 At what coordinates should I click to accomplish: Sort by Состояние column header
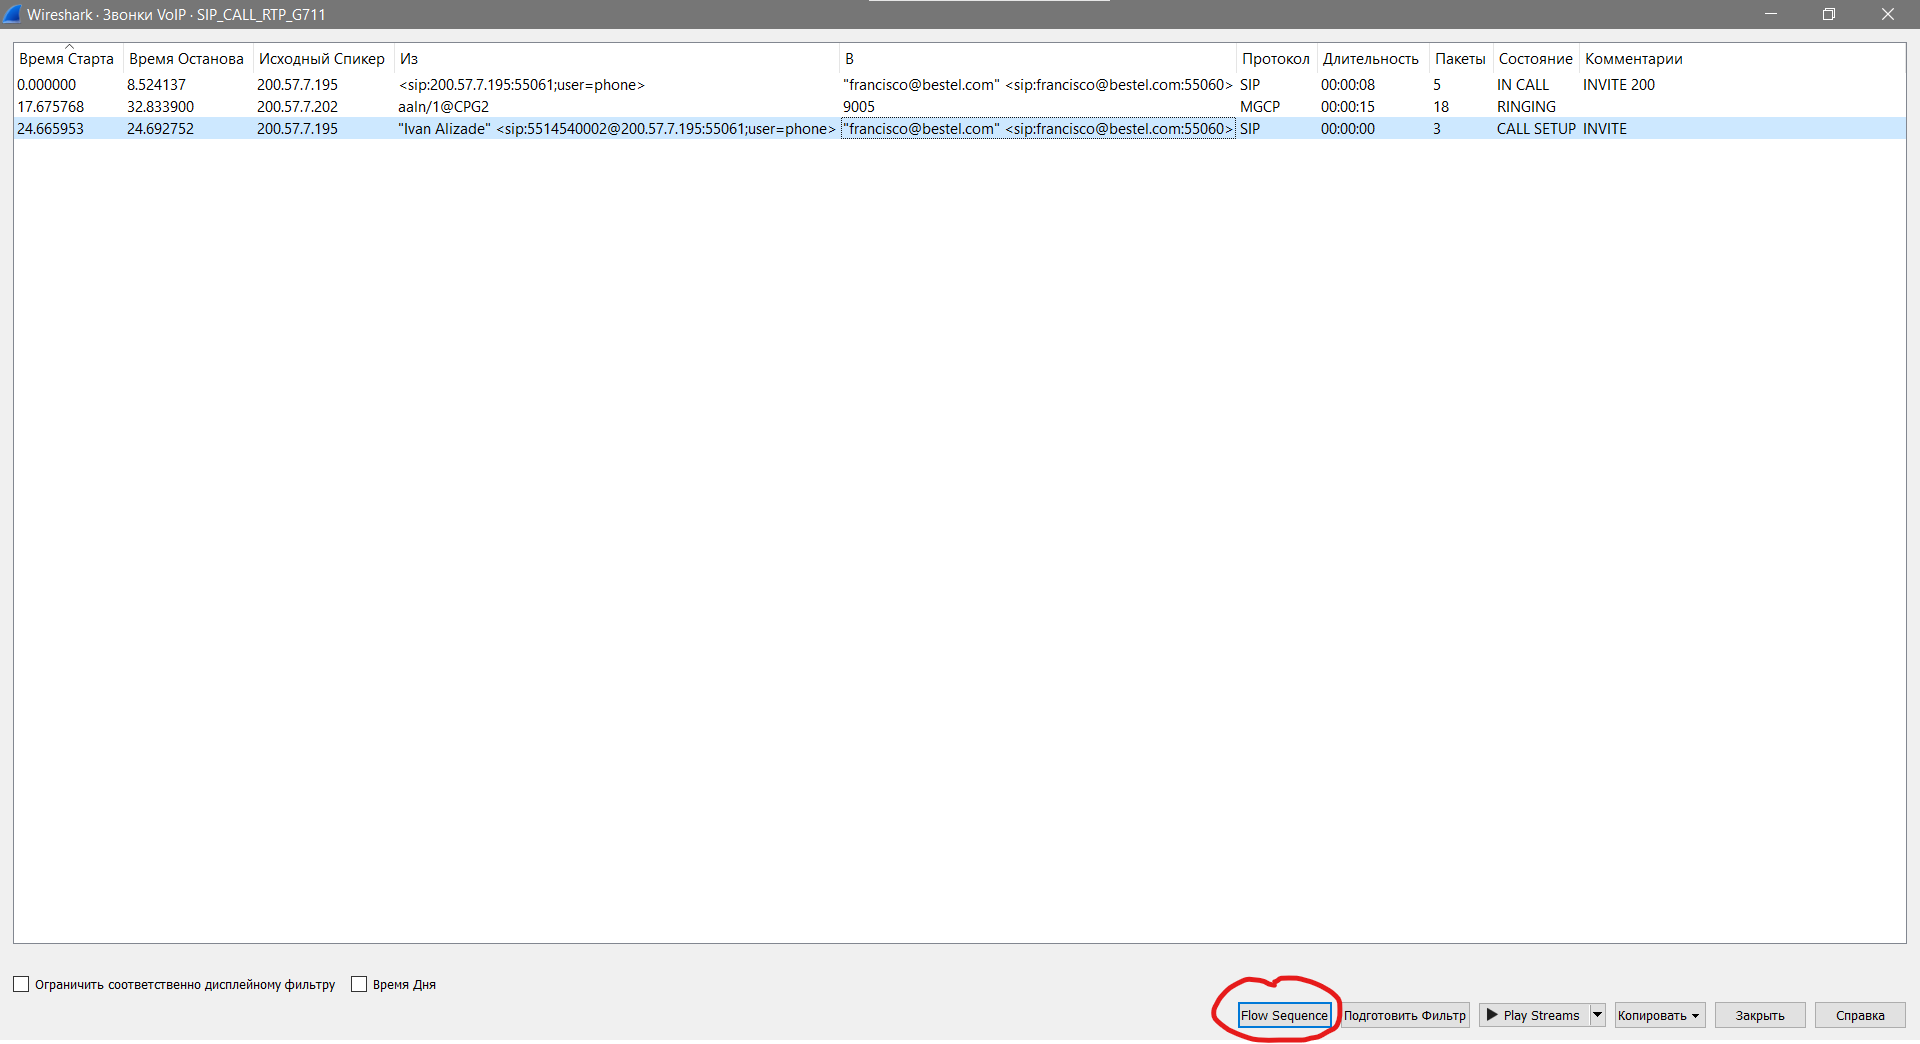pyautogui.click(x=1536, y=59)
